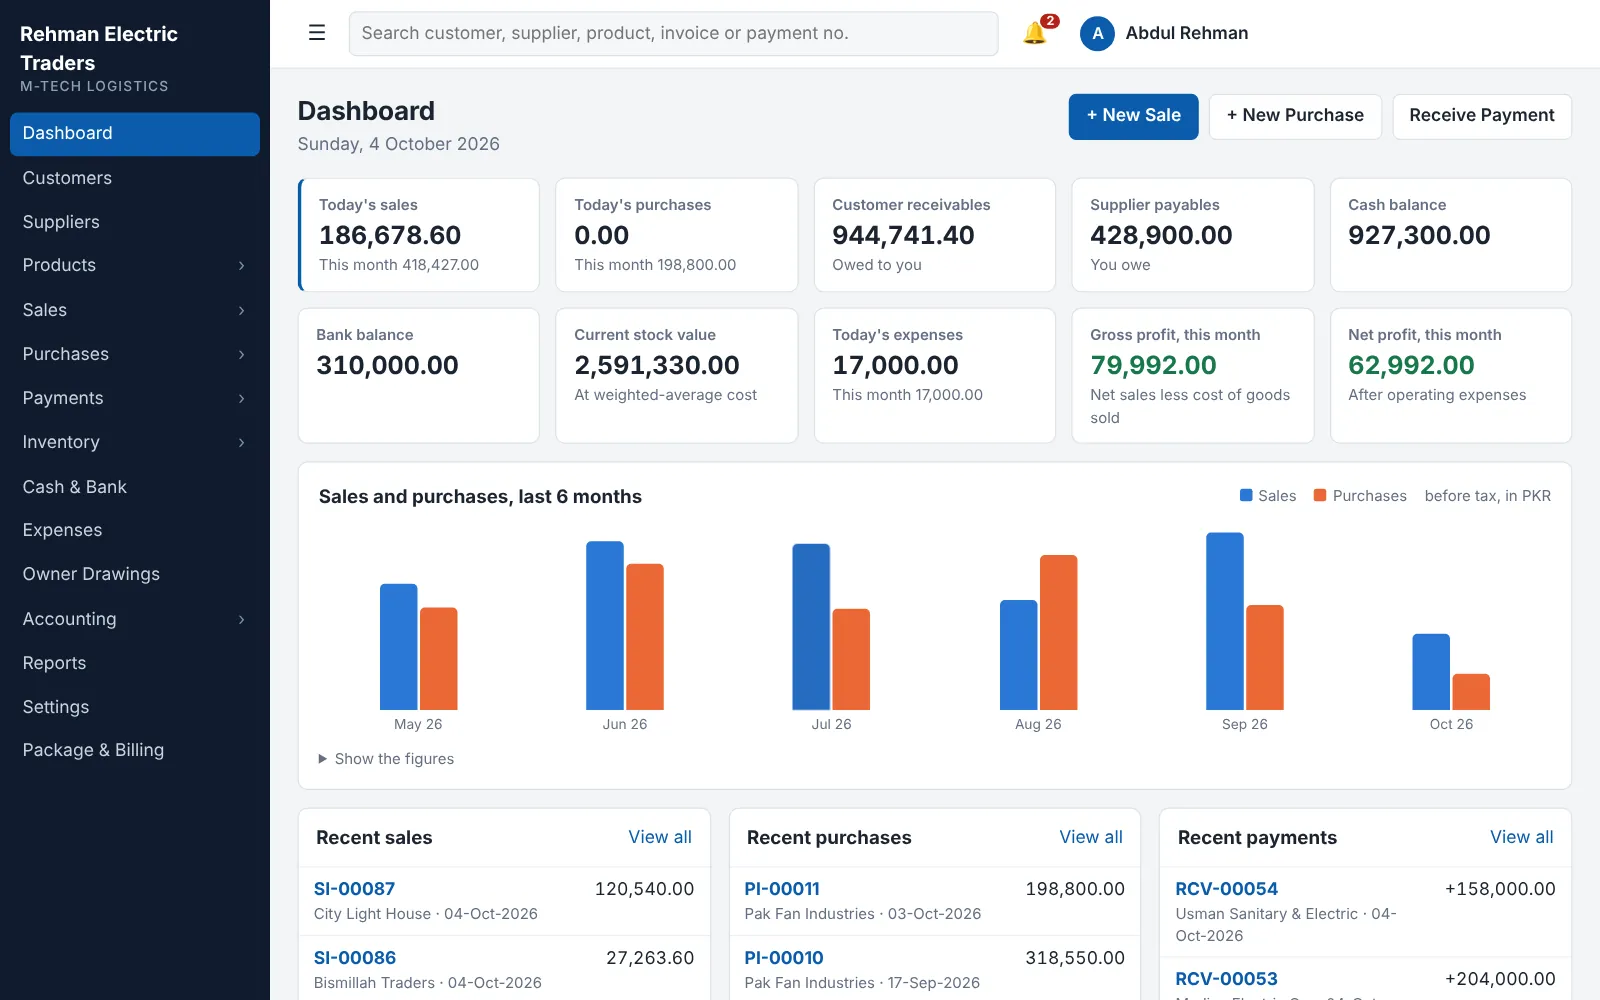
Task: Open Suppliers in the sidebar
Action: coord(135,222)
